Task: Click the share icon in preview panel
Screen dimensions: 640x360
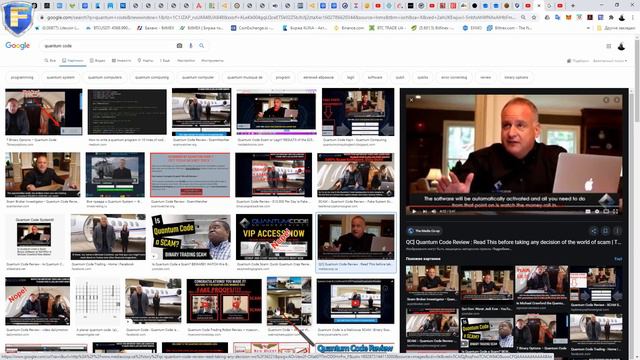Action: [594, 231]
